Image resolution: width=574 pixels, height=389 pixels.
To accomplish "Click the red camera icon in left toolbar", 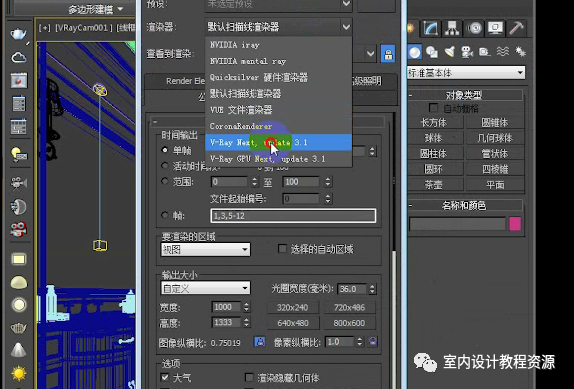I will (x=18, y=229).
